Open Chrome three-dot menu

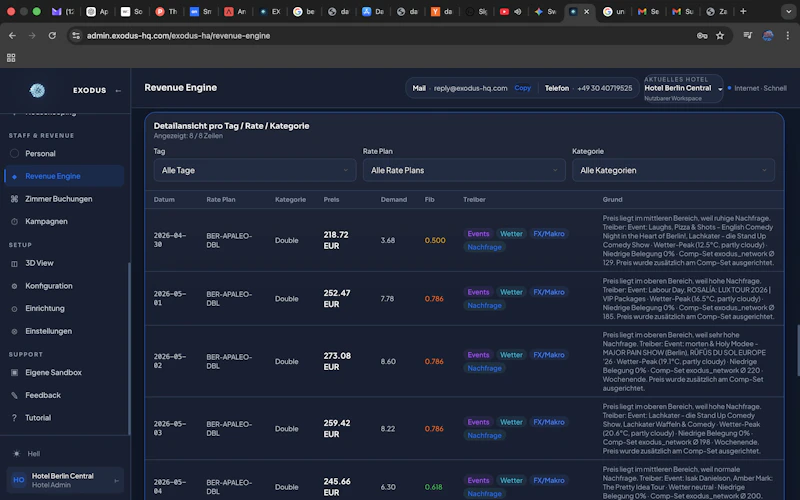(788, 36)
